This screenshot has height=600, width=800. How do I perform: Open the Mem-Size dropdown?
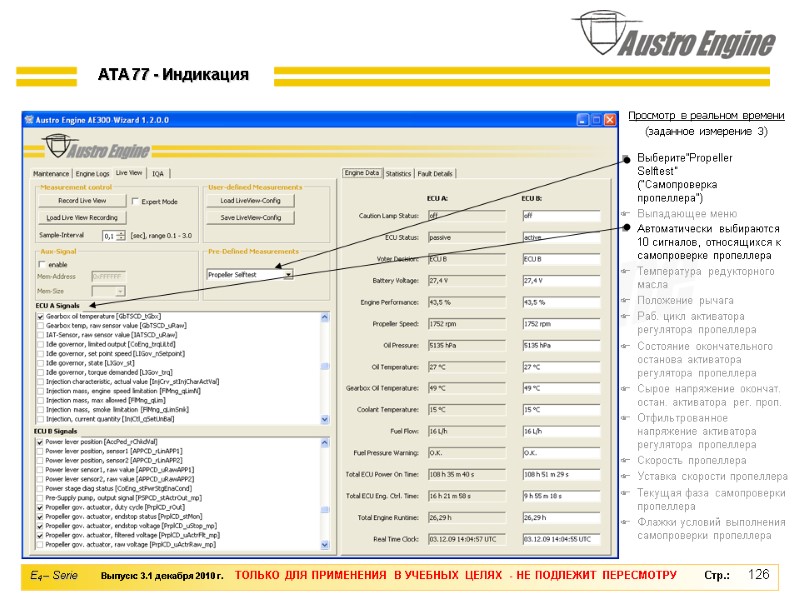pyautogui.click(x=120, y=291)
